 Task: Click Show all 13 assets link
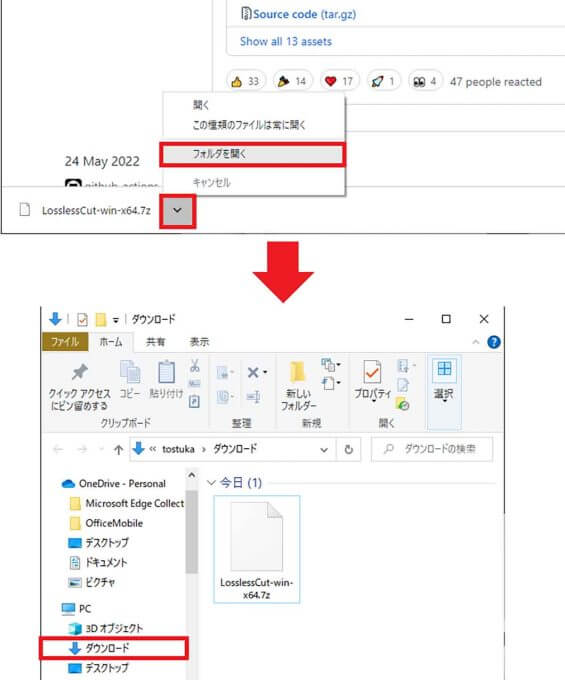coord(286,42)
